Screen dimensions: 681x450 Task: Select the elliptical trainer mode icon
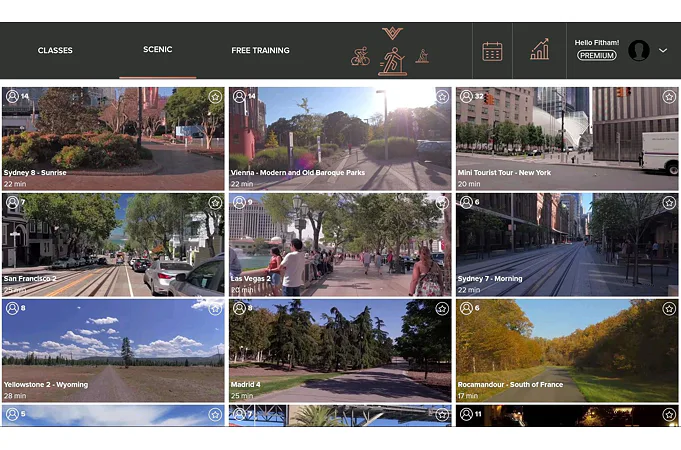(x=422, y=56)
